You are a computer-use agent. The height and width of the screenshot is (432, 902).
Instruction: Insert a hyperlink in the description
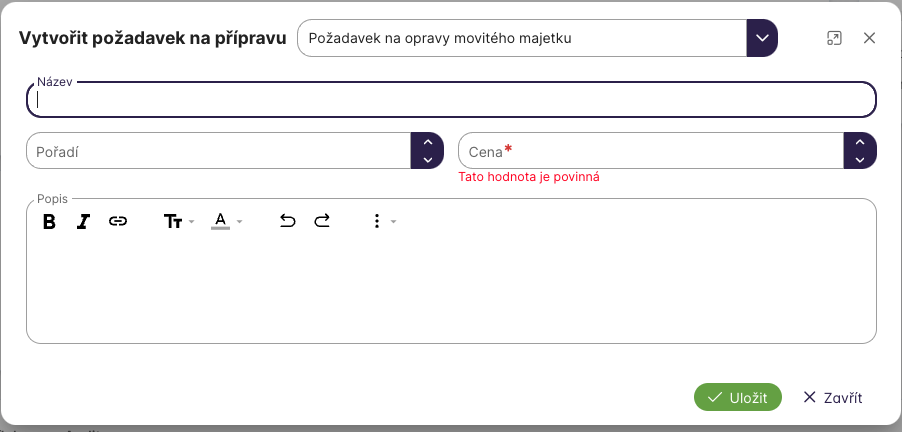pyautogui.click(x=118, y=222)
